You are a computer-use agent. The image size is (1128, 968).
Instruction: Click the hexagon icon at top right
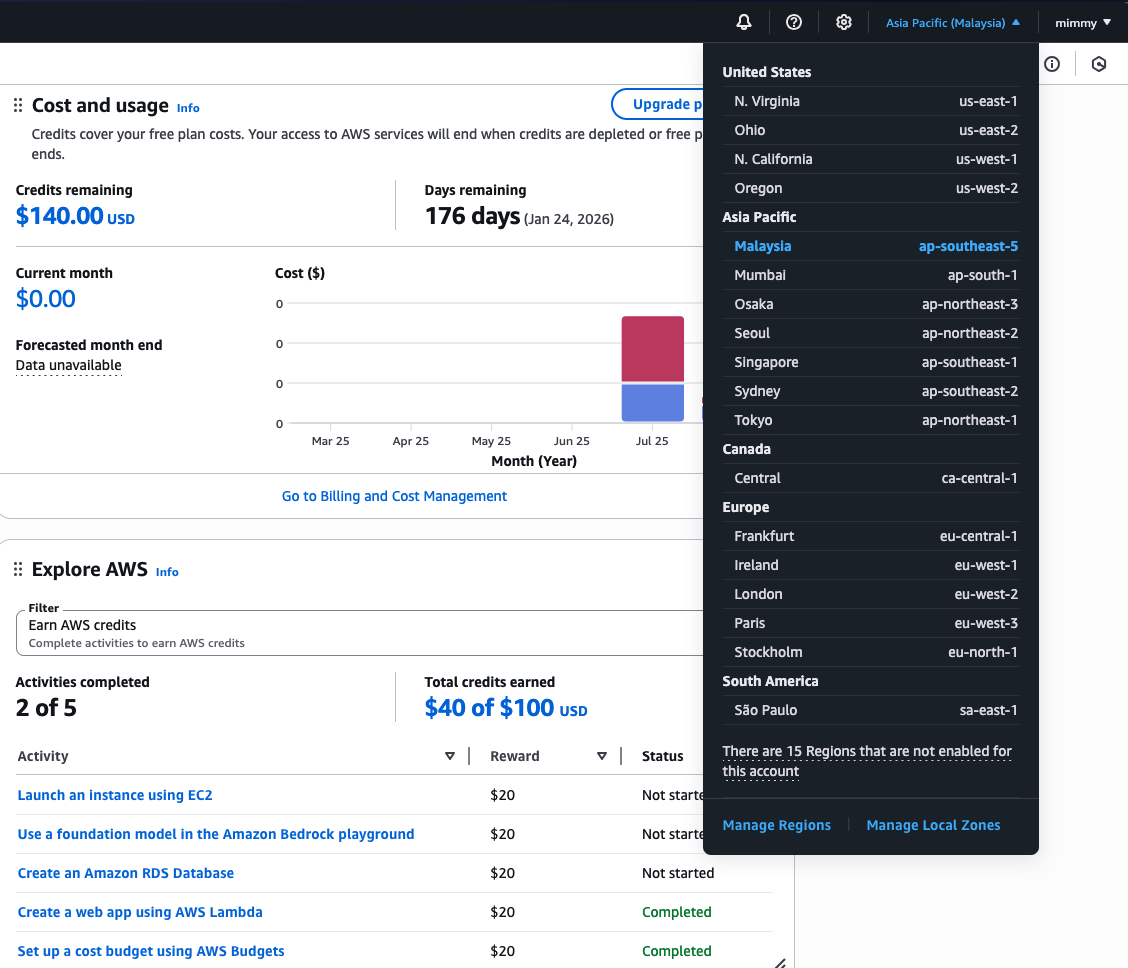[1099, 64]
